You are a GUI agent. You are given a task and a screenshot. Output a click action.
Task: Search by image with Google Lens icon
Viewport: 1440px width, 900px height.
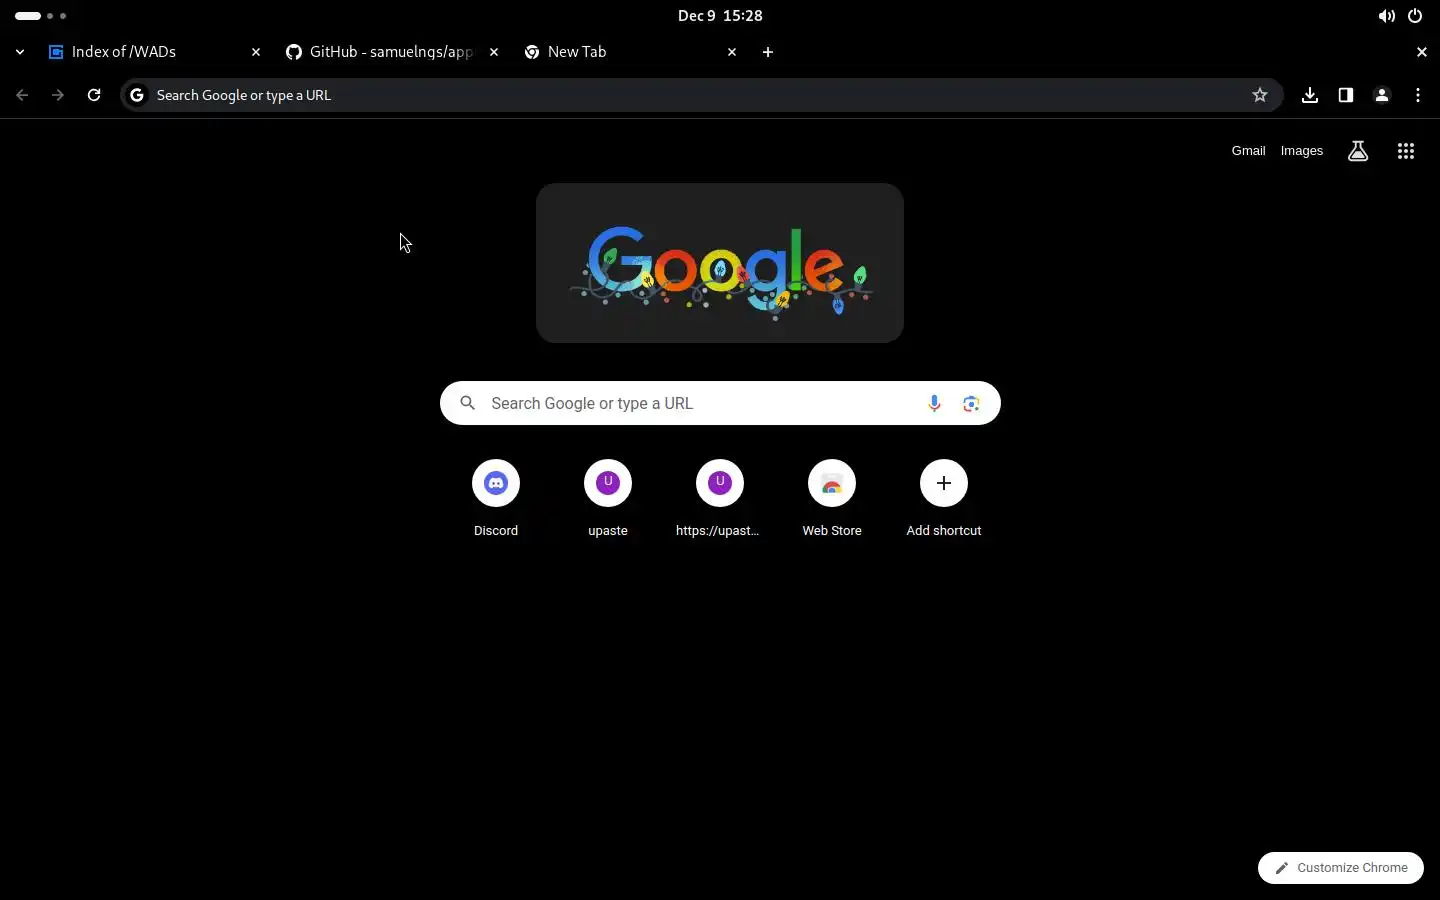pyautogui.click(x=971, y=403)
